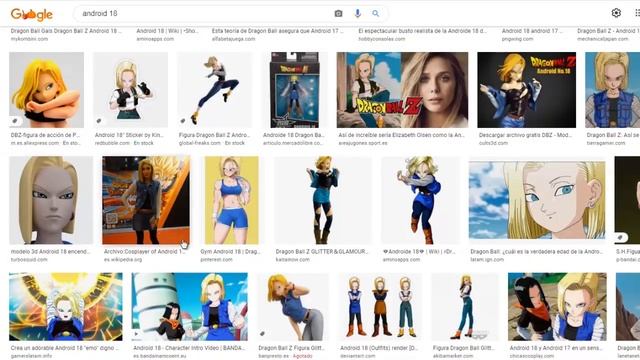Open the verdadera edad ign thumbnail
Screen dimensions: 640x360
pos(537,200)
